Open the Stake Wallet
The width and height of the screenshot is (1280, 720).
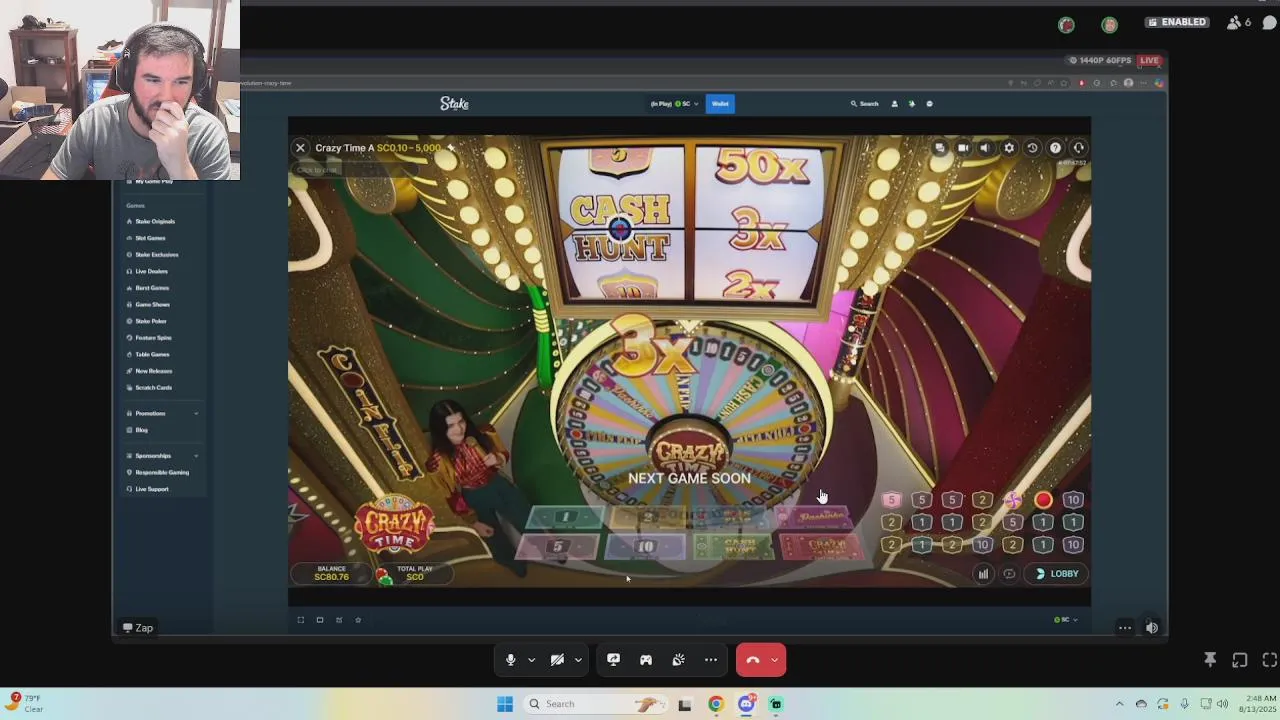720,104
